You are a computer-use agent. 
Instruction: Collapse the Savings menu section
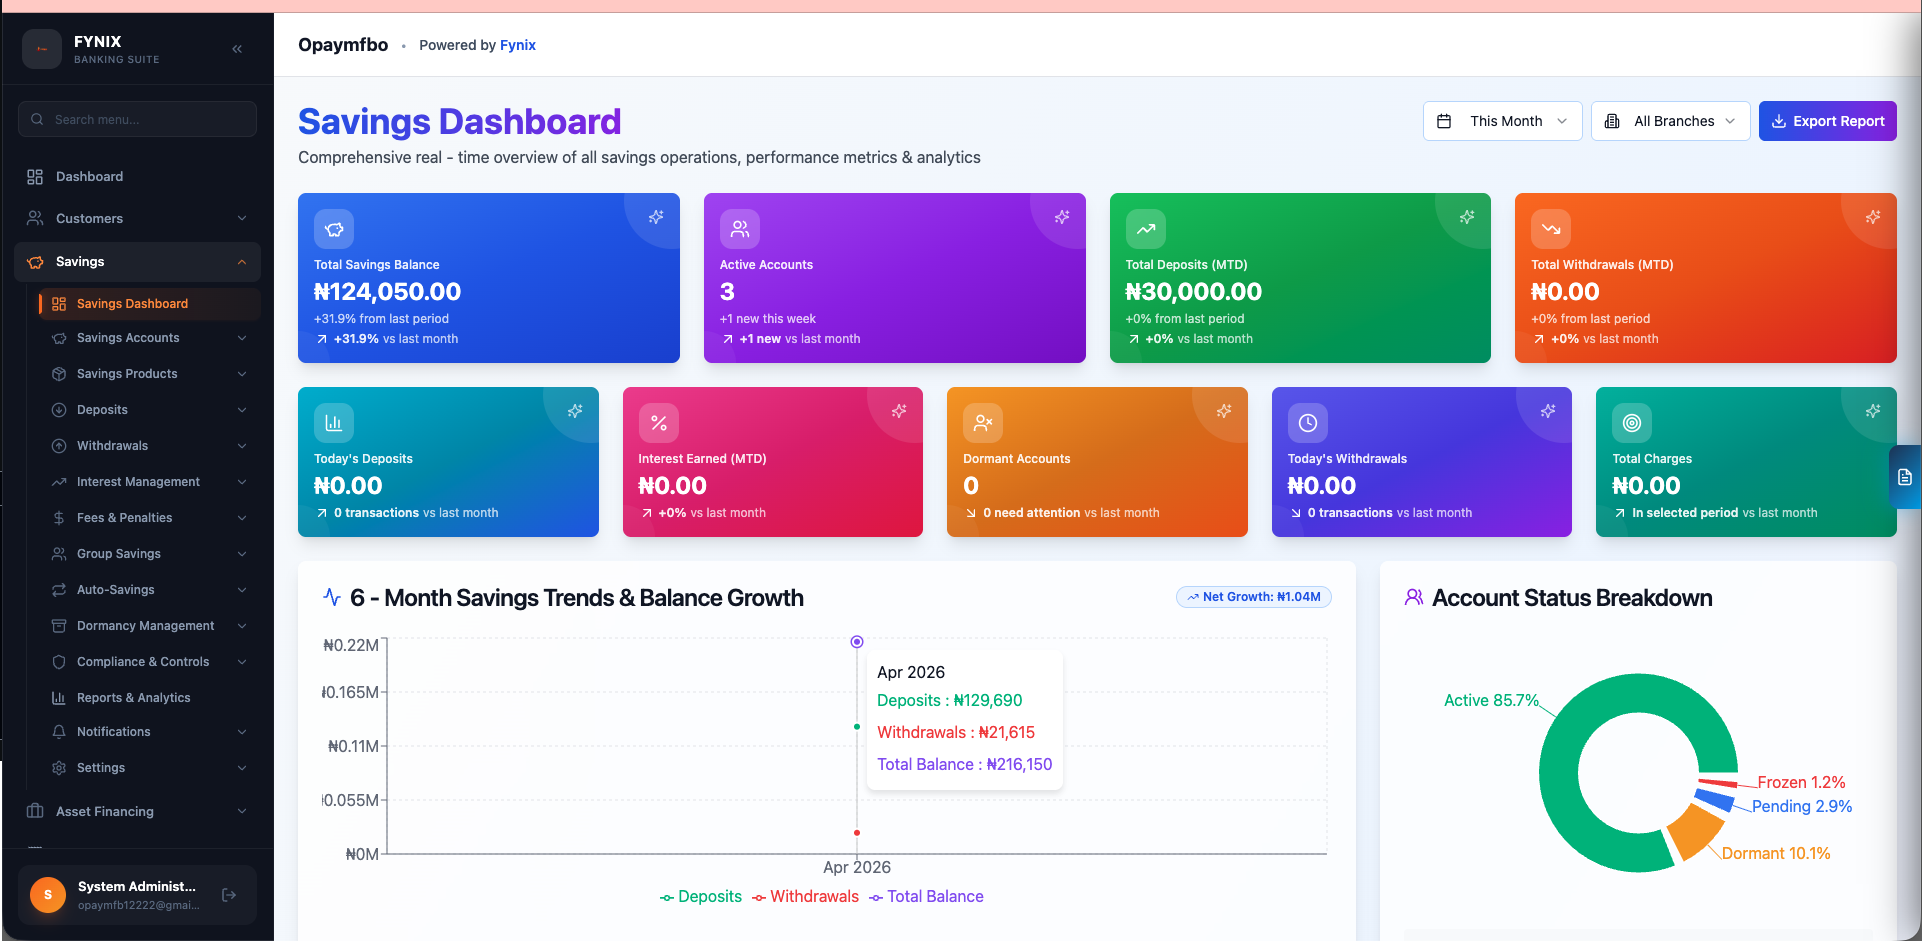click(137, 262)
